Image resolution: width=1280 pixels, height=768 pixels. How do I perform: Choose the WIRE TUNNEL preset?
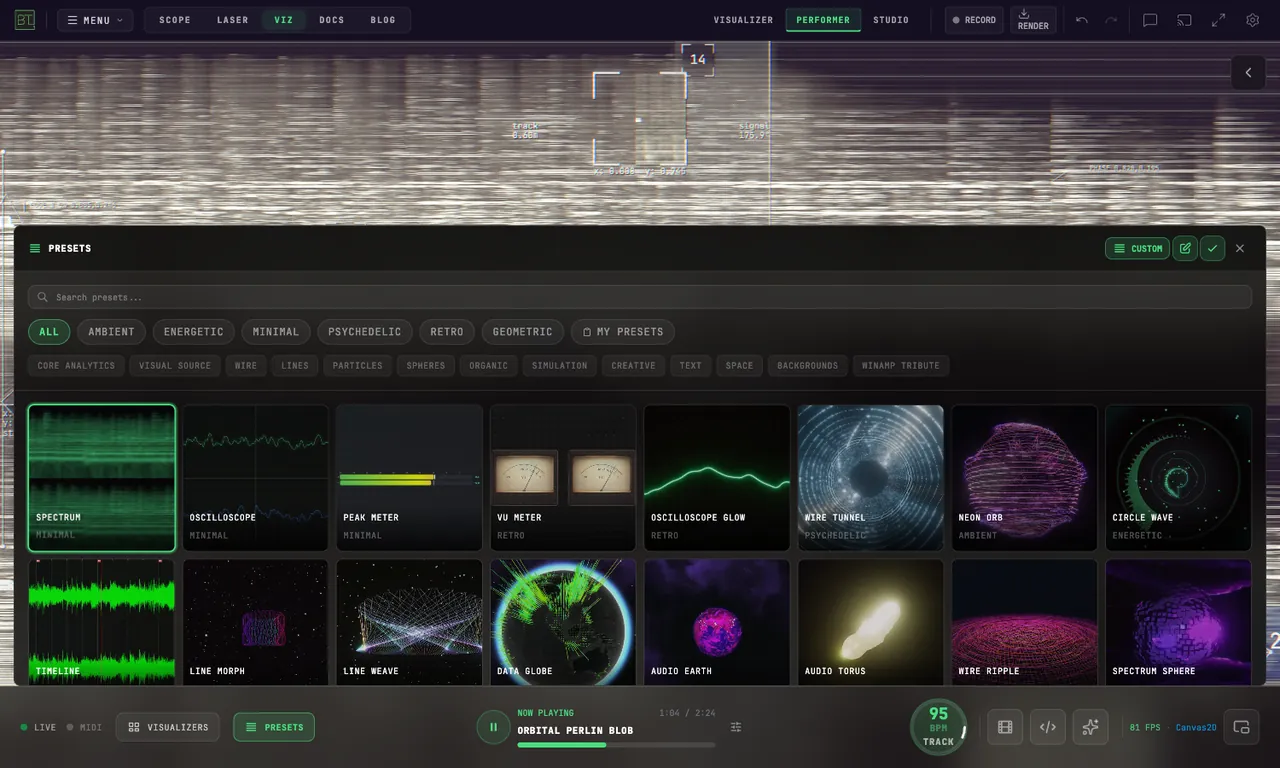pyautogui.click(x=871, y=478)
